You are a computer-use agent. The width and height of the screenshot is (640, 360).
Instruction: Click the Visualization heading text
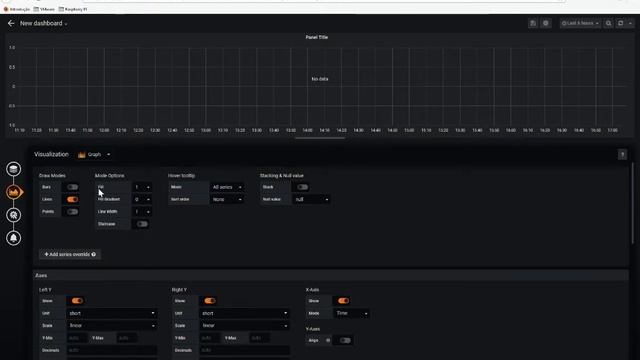coord(51,154)
